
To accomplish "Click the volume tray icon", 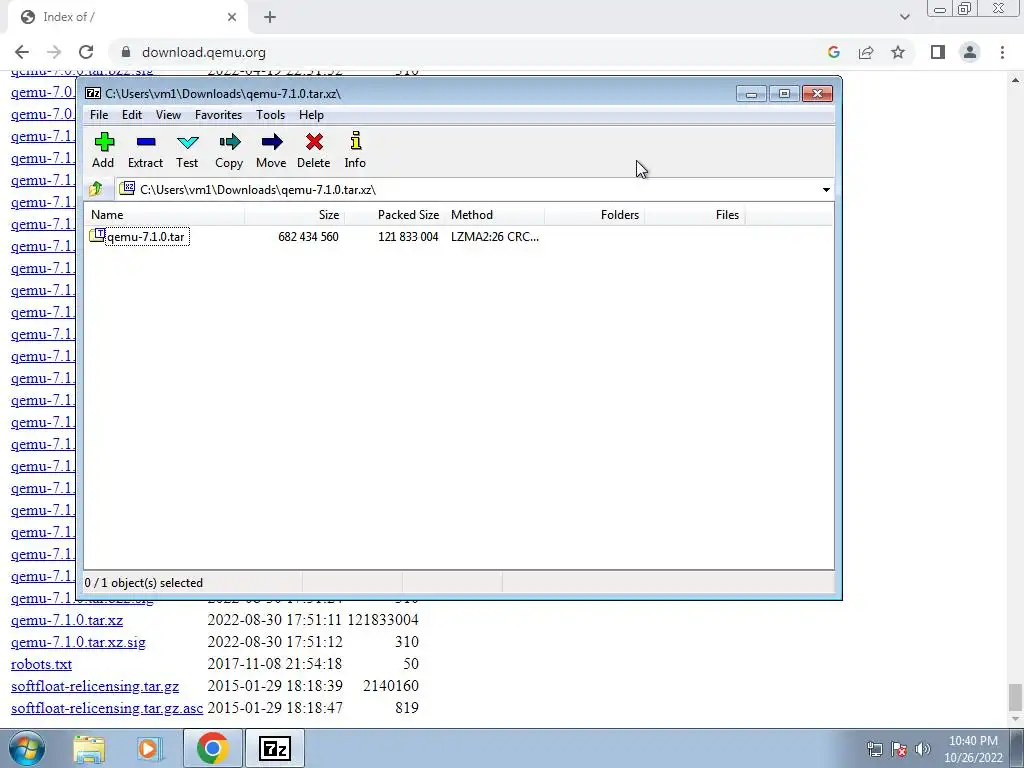I will coord(923,748).
